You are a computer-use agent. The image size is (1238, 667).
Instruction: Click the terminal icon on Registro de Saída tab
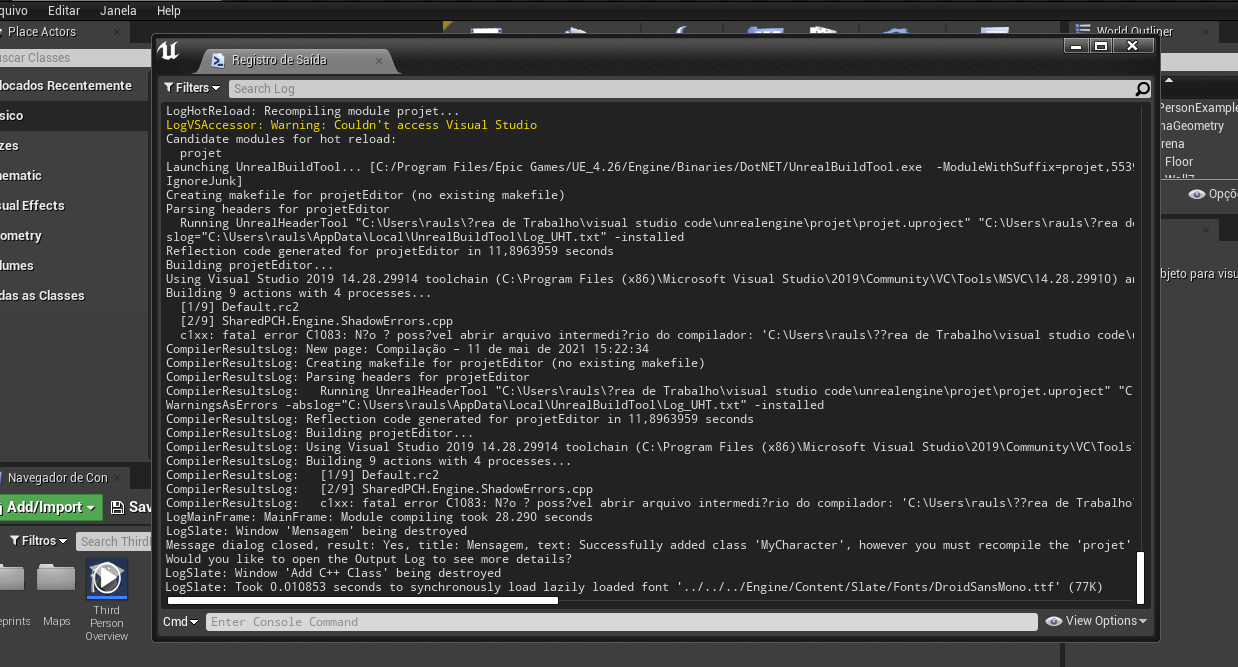coord(217,60)
